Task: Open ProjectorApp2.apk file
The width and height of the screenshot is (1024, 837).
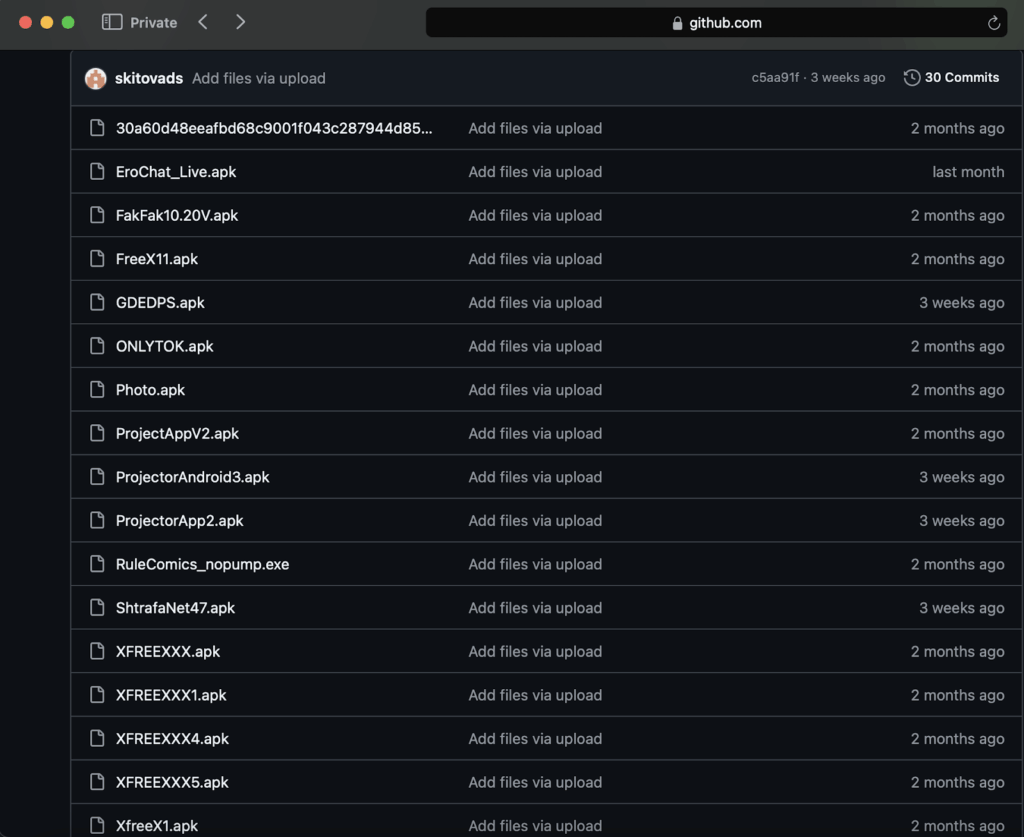Action: (180, 520)
